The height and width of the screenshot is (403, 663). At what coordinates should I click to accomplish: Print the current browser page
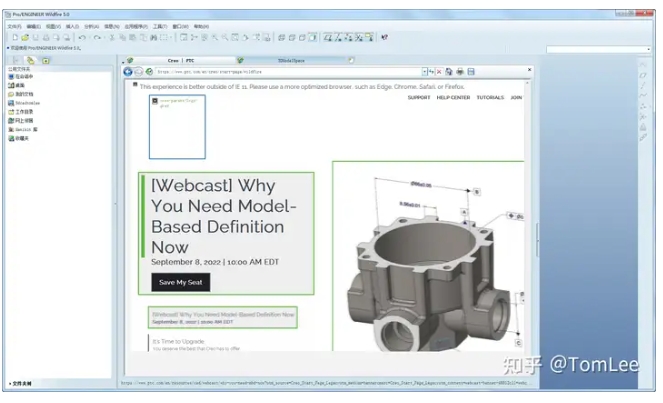(x=458, y=72)
